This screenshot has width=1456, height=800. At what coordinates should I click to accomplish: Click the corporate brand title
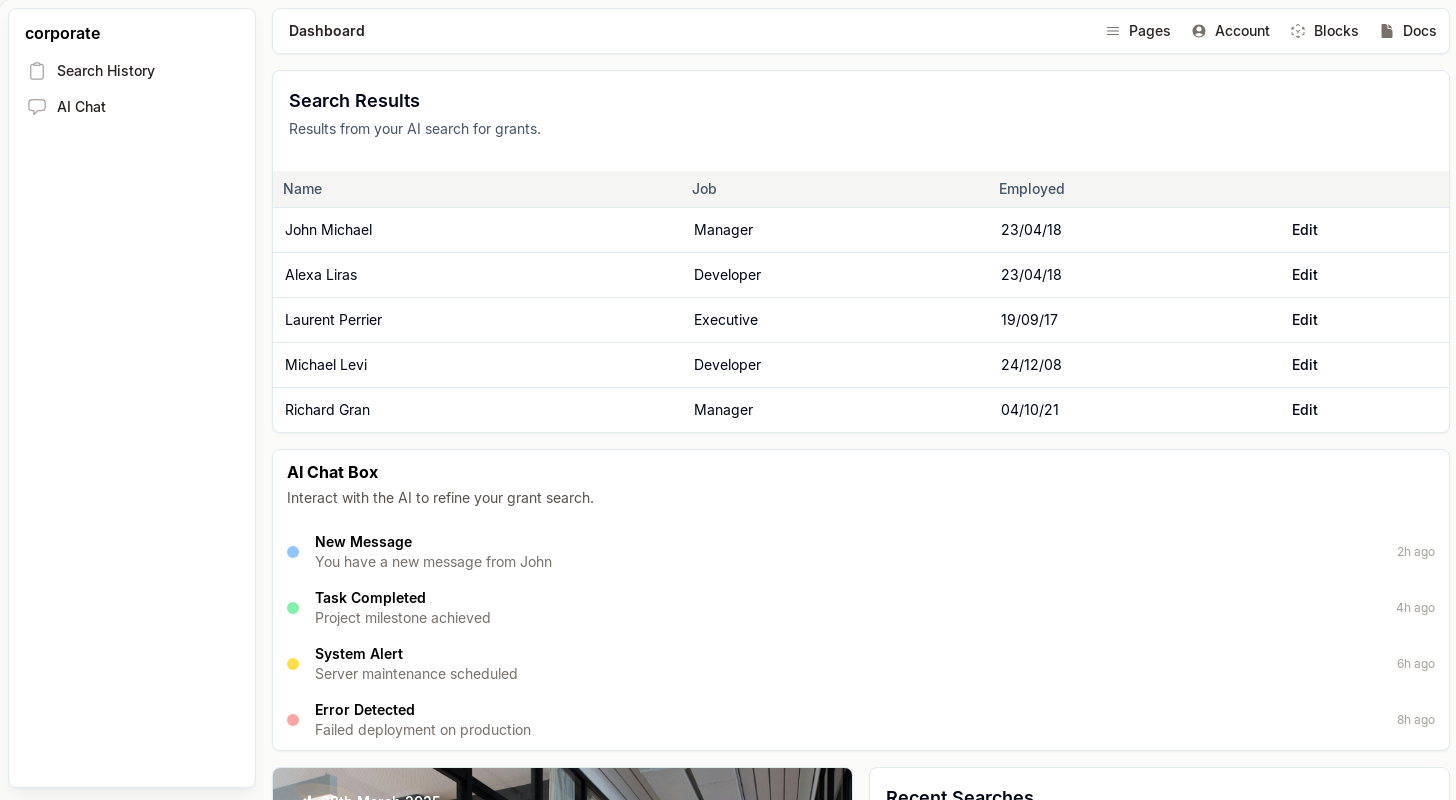(x=62, y=33)
